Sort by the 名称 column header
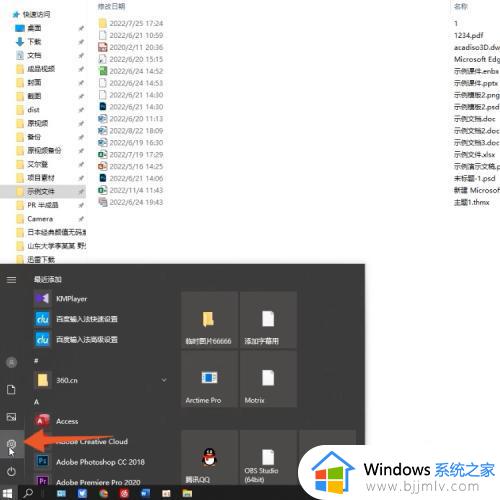Screen dimensions: 500x500 (x=461, y=6)
